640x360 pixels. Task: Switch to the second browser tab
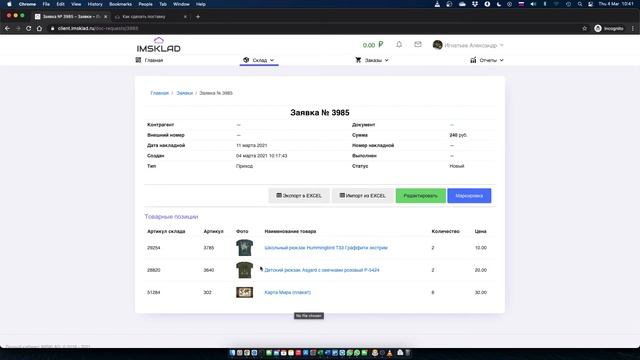(151, 17)
